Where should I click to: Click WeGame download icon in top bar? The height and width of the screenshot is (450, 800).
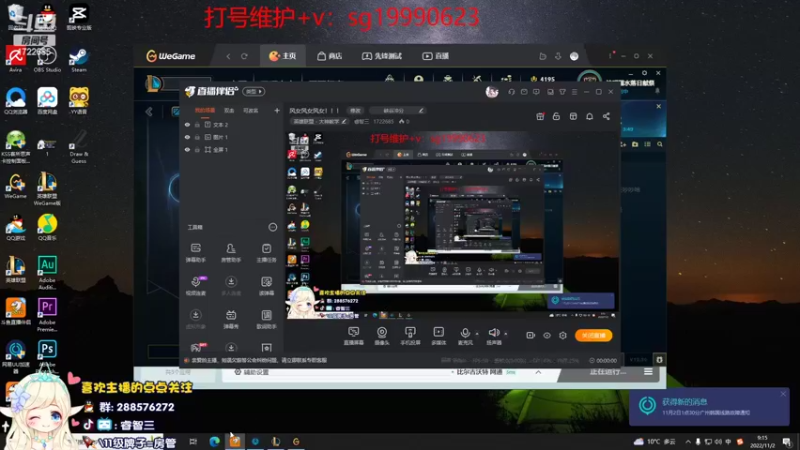point(558,56)
